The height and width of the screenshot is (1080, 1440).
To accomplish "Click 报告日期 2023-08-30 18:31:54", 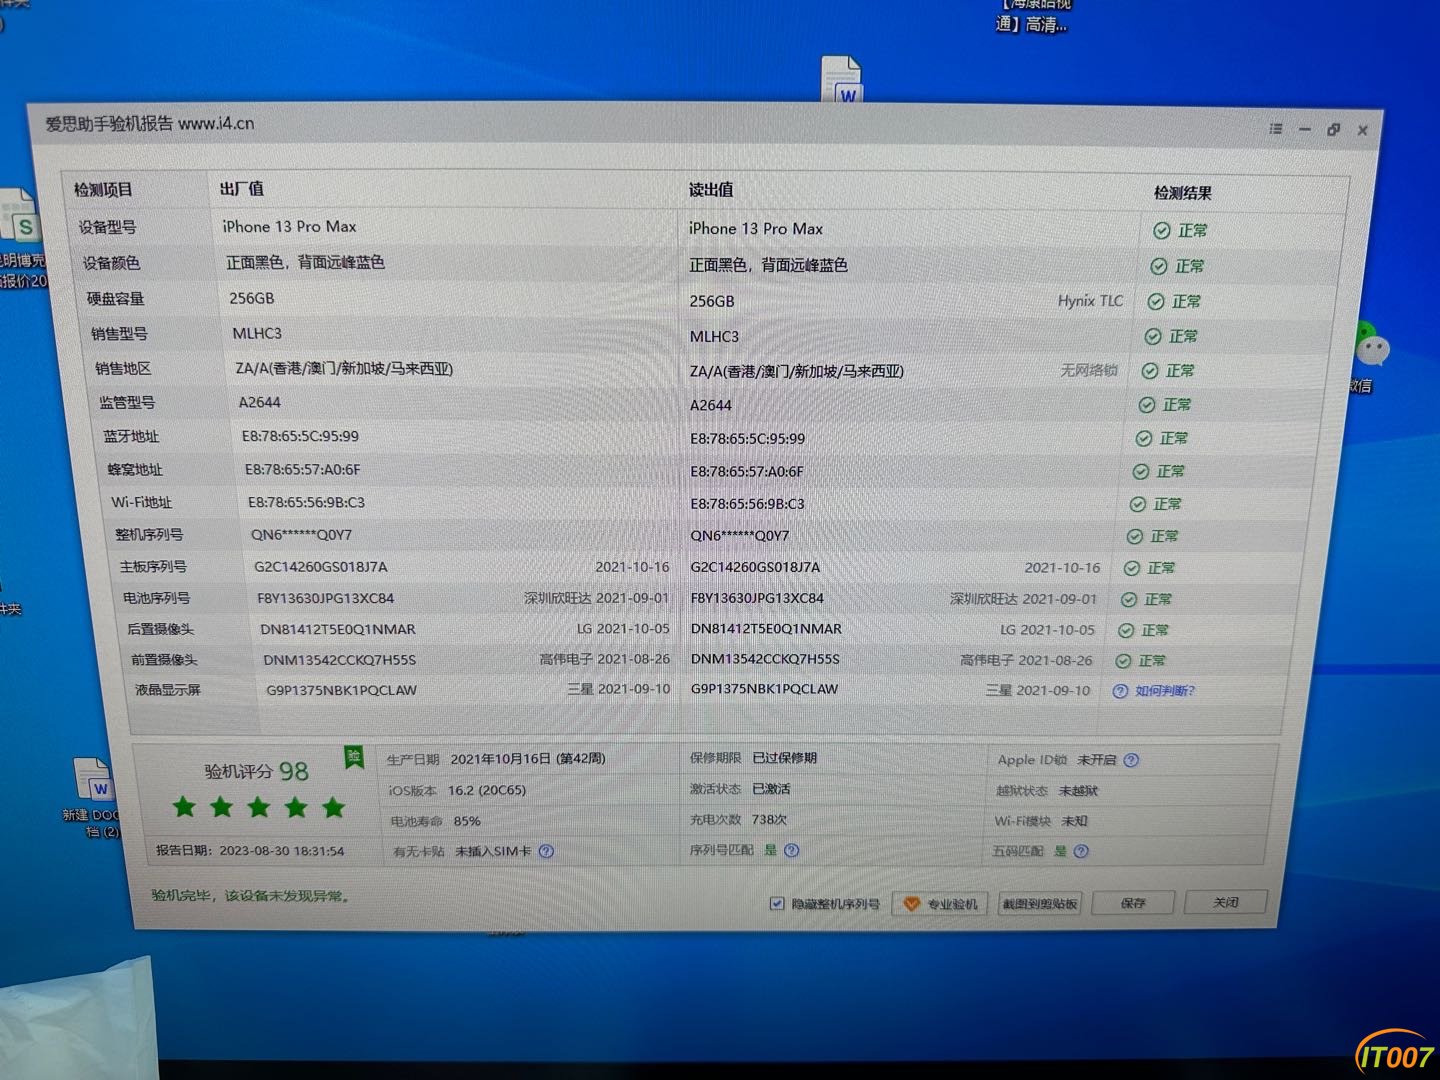I will coord(250,851).
